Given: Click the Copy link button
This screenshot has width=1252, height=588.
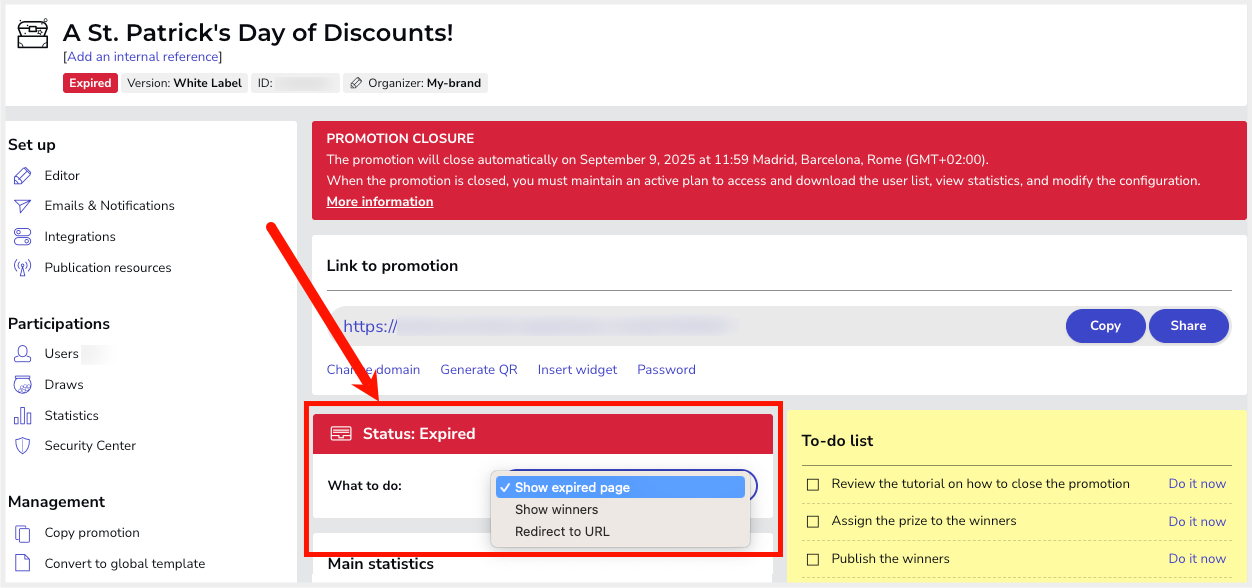Looking at the screenshot, I should click(1105, 326).
